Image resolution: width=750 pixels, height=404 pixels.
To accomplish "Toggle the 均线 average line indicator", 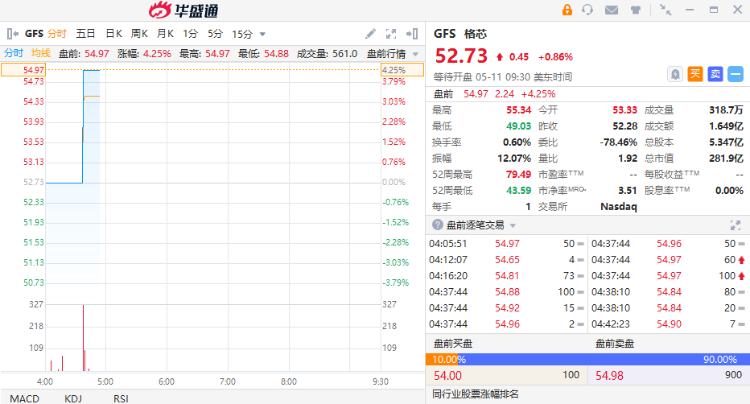I will (x=40, y=53).
